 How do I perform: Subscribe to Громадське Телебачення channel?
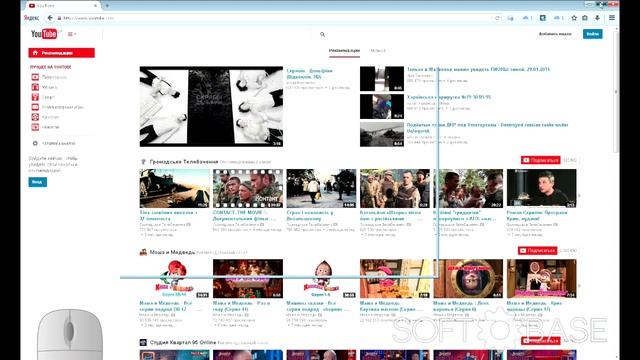540,160
